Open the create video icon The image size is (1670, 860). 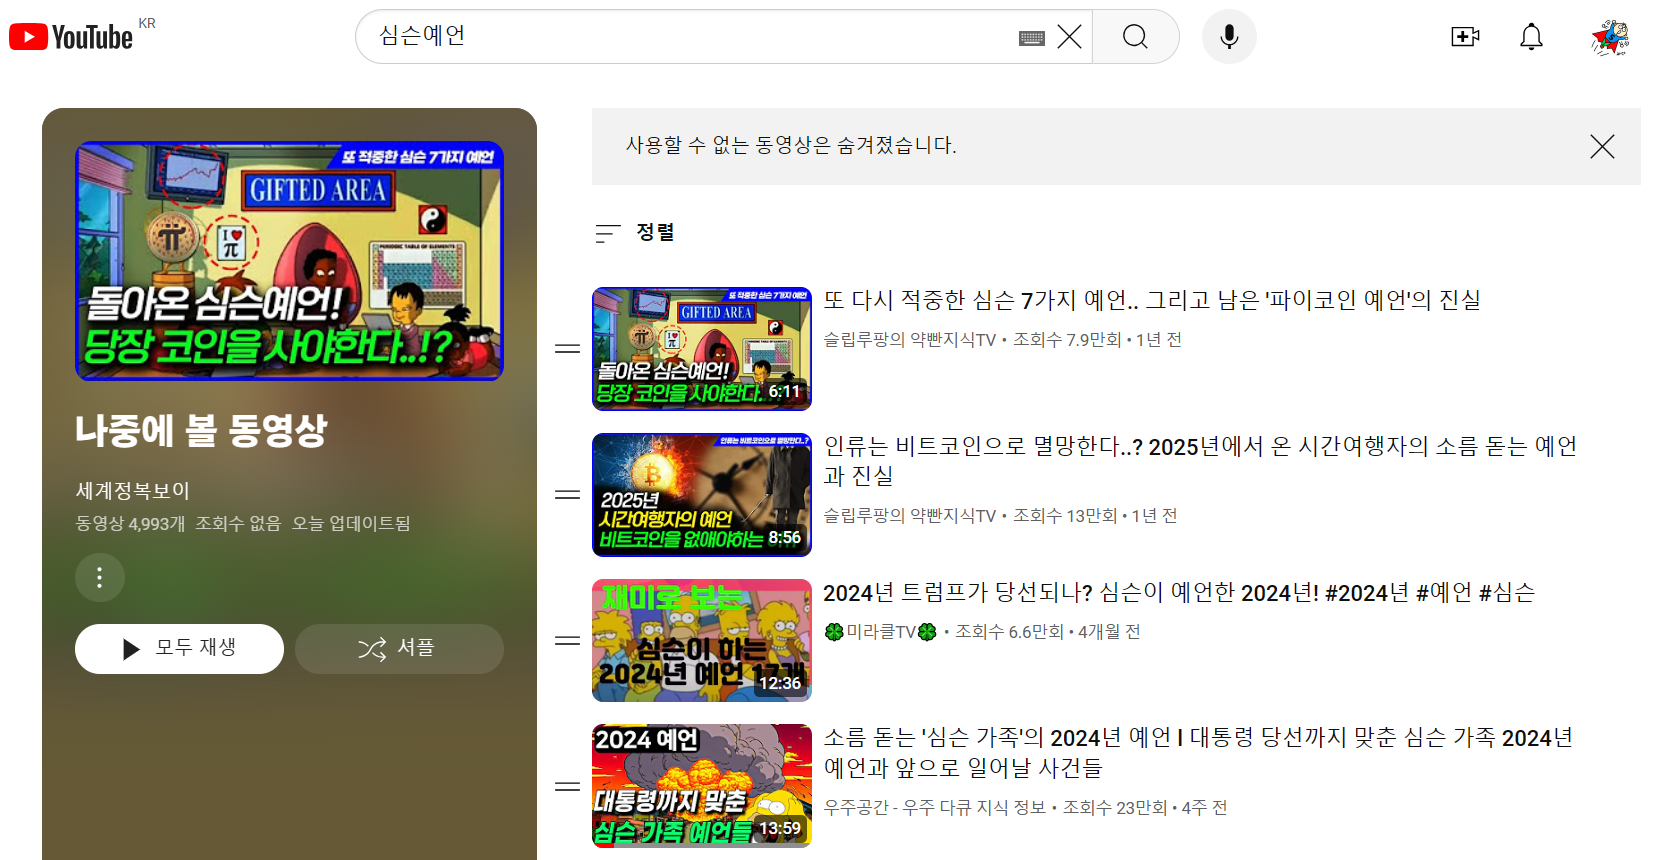tap(1465, 37)
